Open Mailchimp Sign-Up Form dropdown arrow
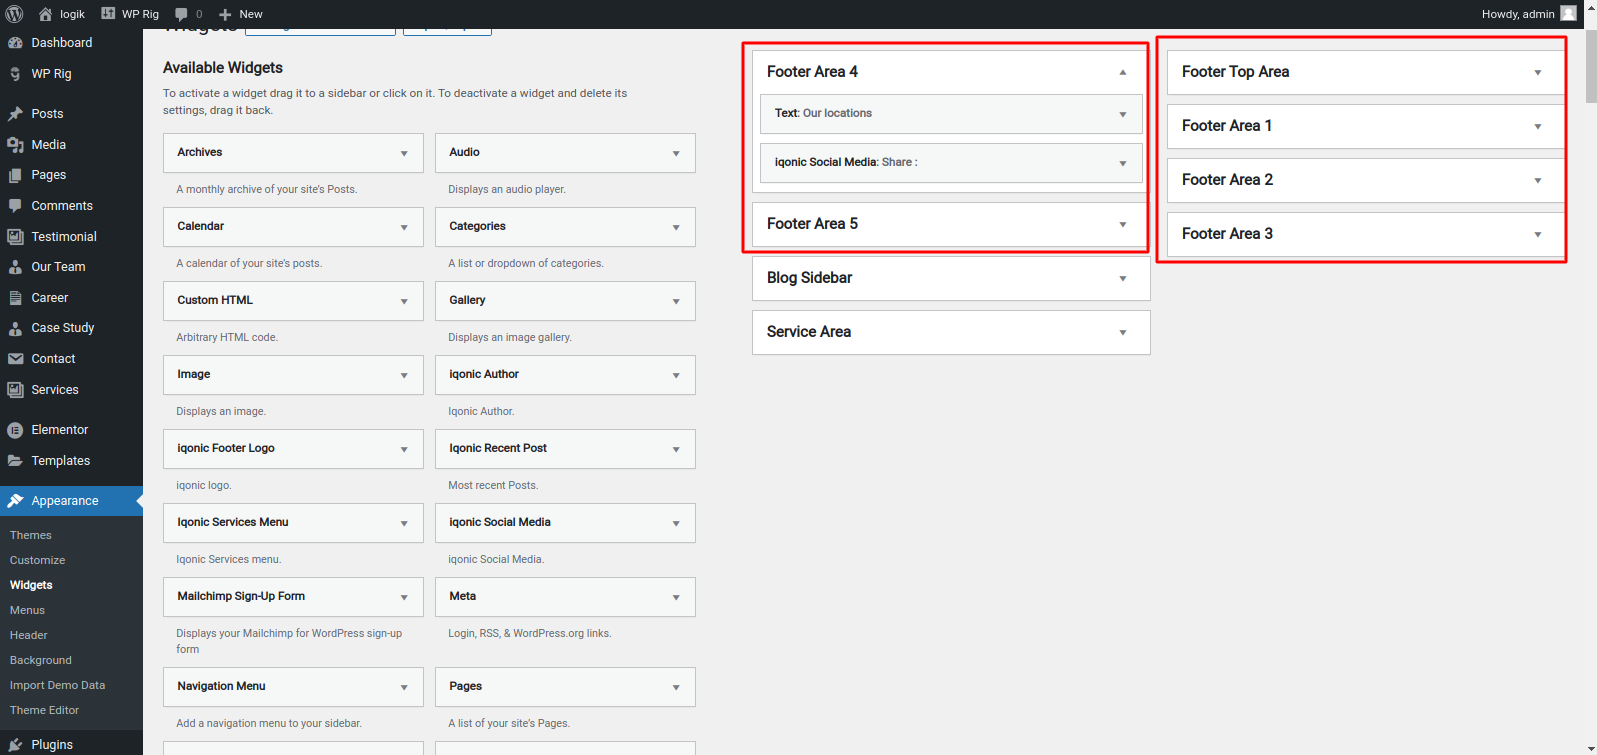Image resolution: width=1597 pixels, height=755 pixels. coord(404,597)
